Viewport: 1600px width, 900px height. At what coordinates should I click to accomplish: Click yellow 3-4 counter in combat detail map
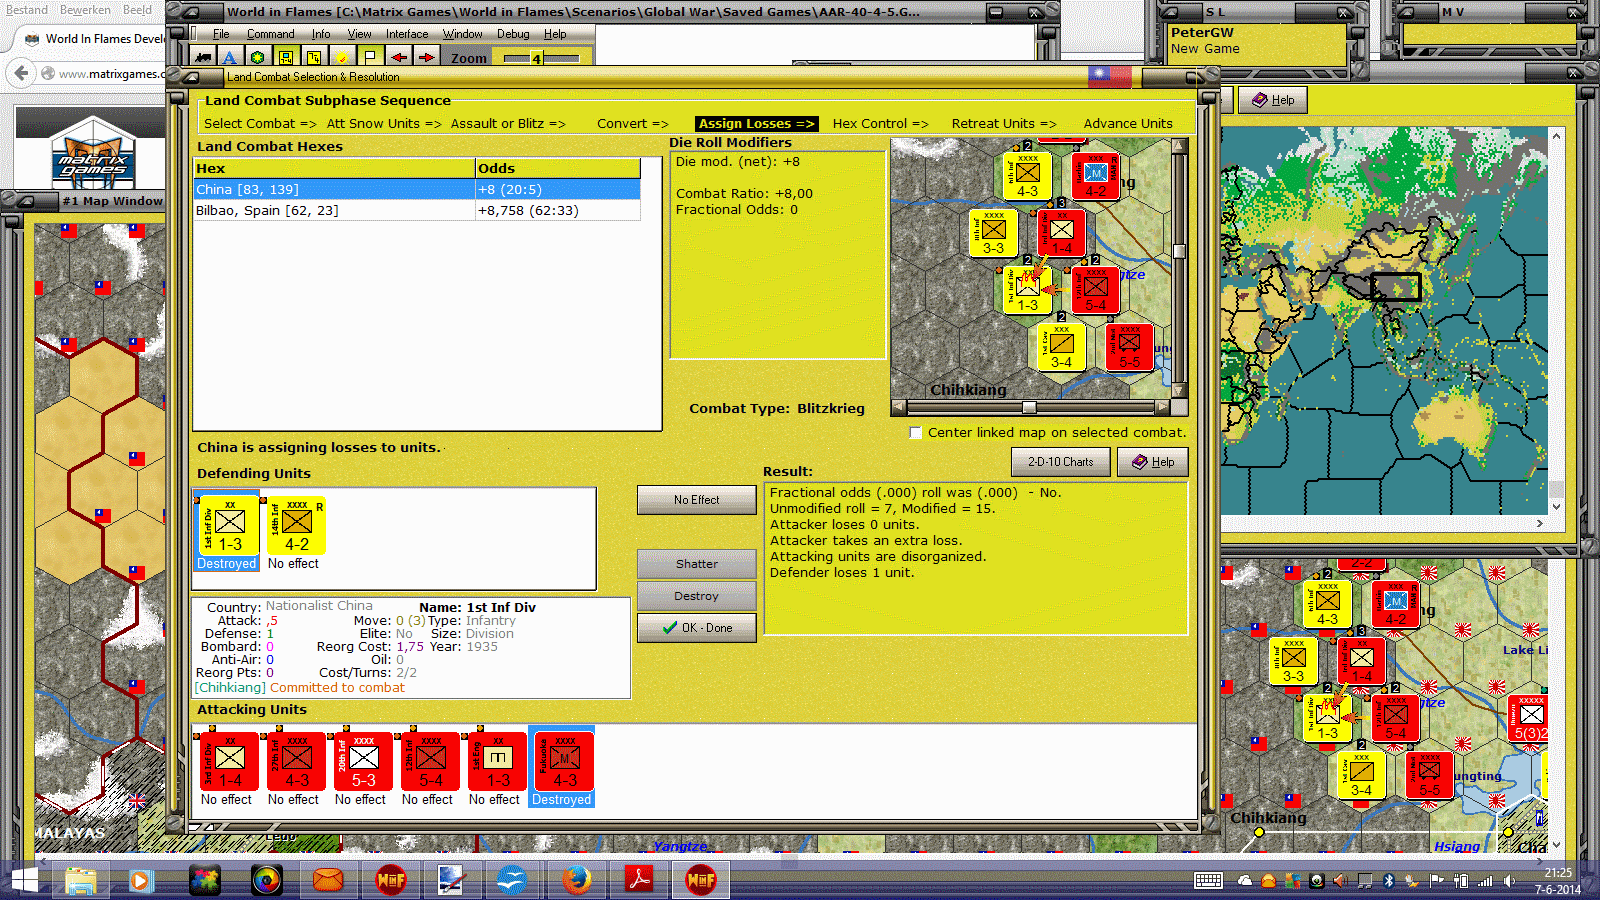pos(1061,347)
